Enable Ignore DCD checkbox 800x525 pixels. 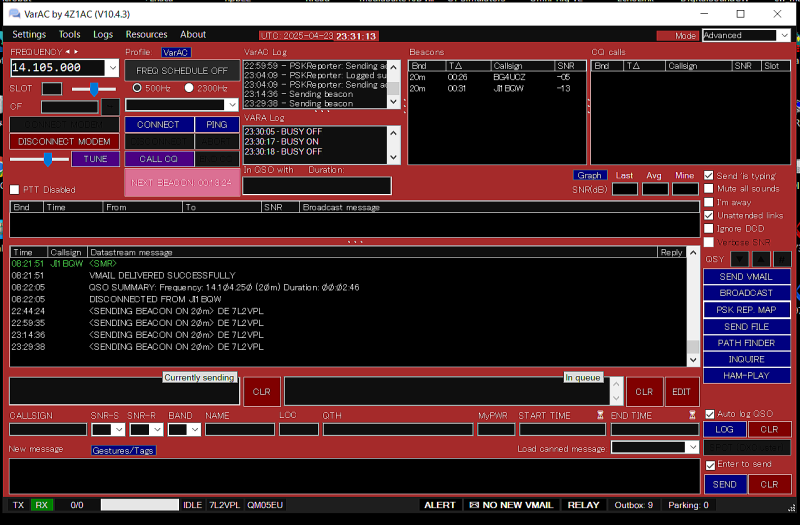coord(709,229)
